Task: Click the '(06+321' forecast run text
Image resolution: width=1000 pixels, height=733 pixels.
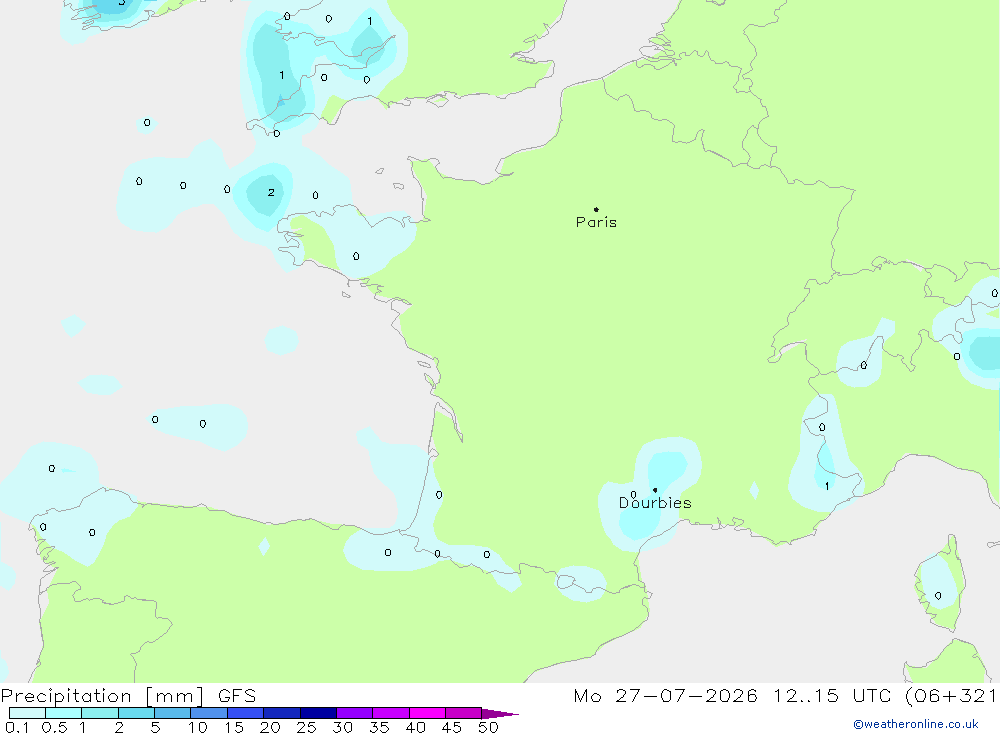Action: 952,696
